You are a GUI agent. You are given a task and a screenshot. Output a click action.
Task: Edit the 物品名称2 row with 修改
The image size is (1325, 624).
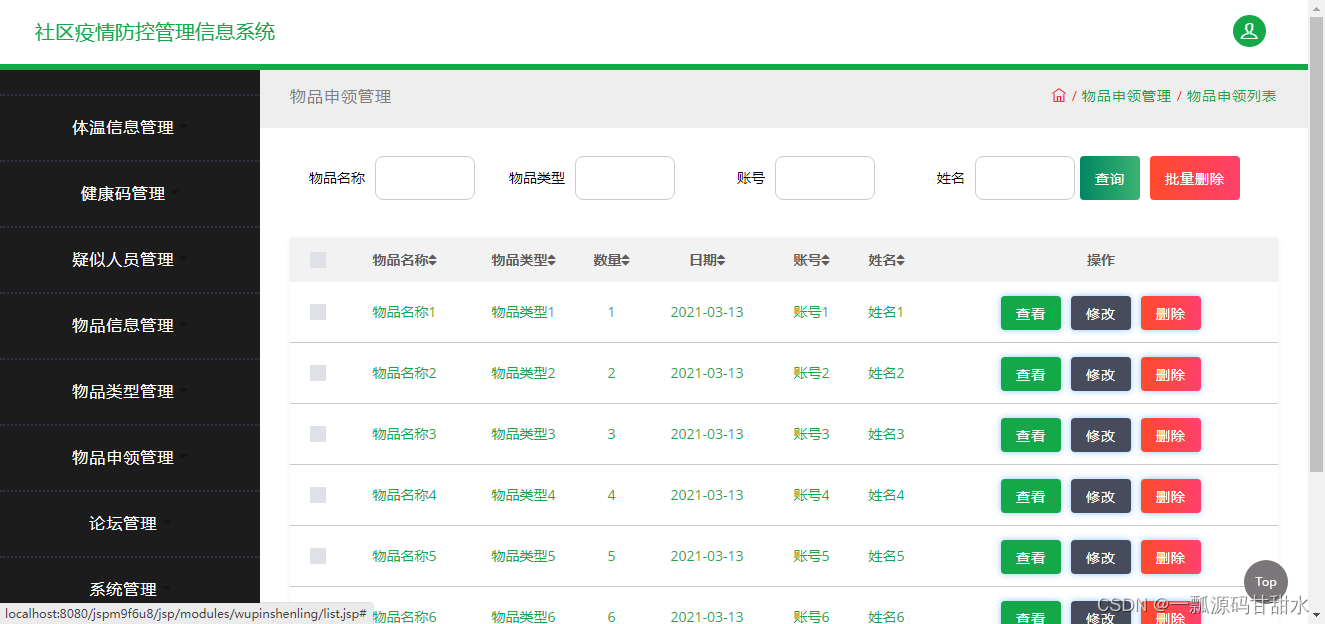pyautogui.click(x=1101, y=374)
